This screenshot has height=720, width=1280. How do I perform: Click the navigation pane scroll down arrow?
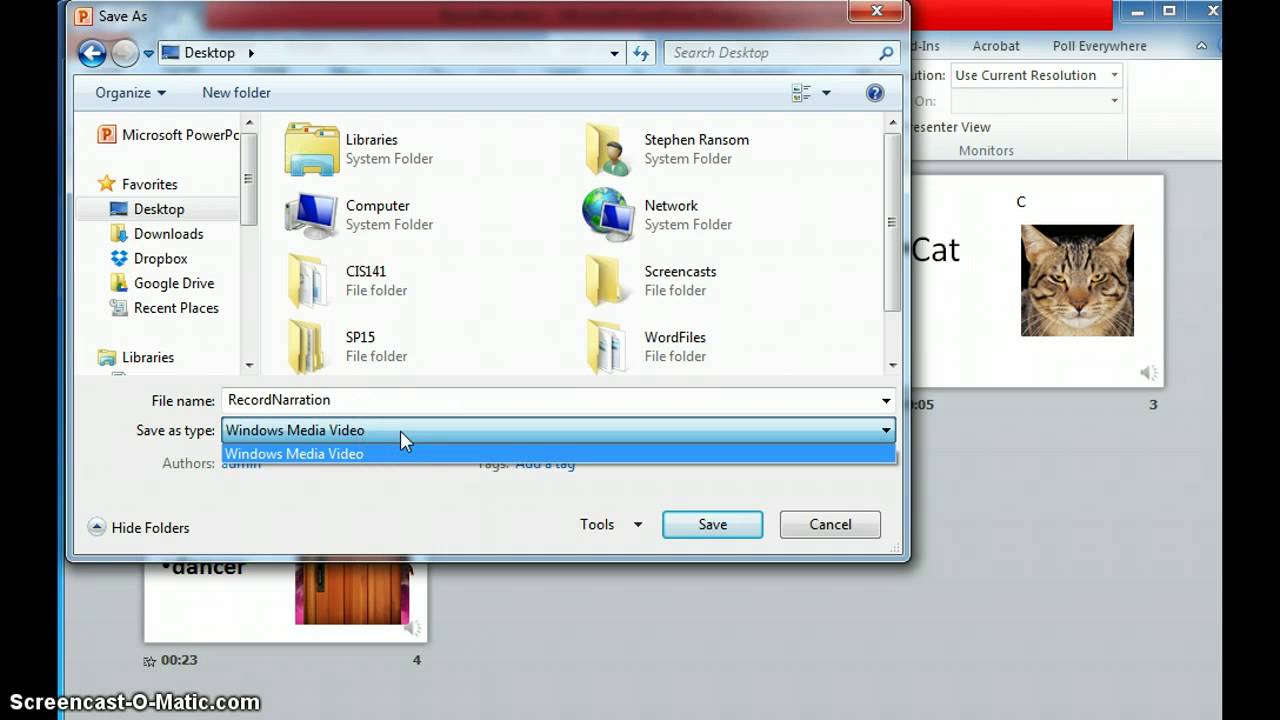point(249,365)
